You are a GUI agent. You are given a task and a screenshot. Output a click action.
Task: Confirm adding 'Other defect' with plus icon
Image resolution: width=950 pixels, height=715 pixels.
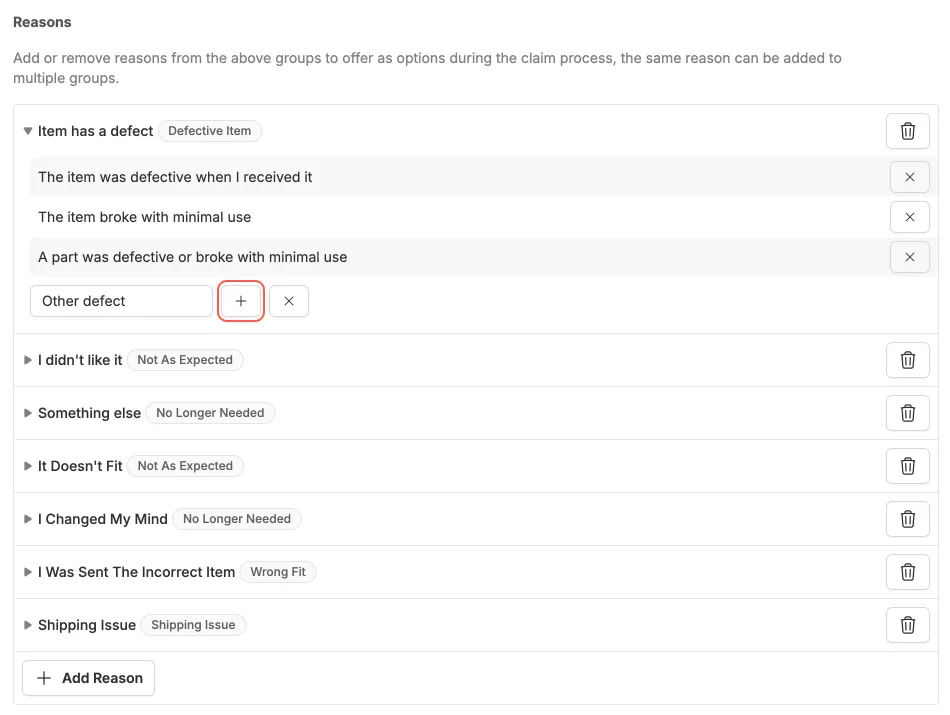(241, 301)
